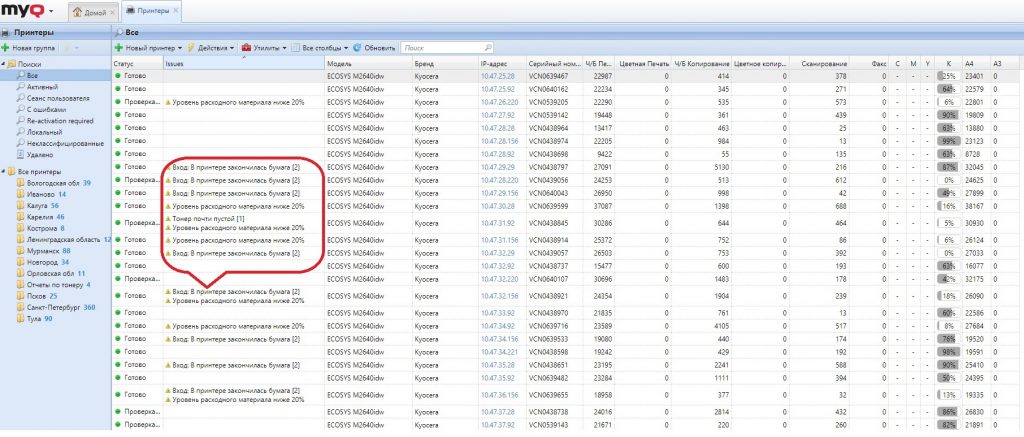Click the Все принтеры root folder icon

click(12, 171)
